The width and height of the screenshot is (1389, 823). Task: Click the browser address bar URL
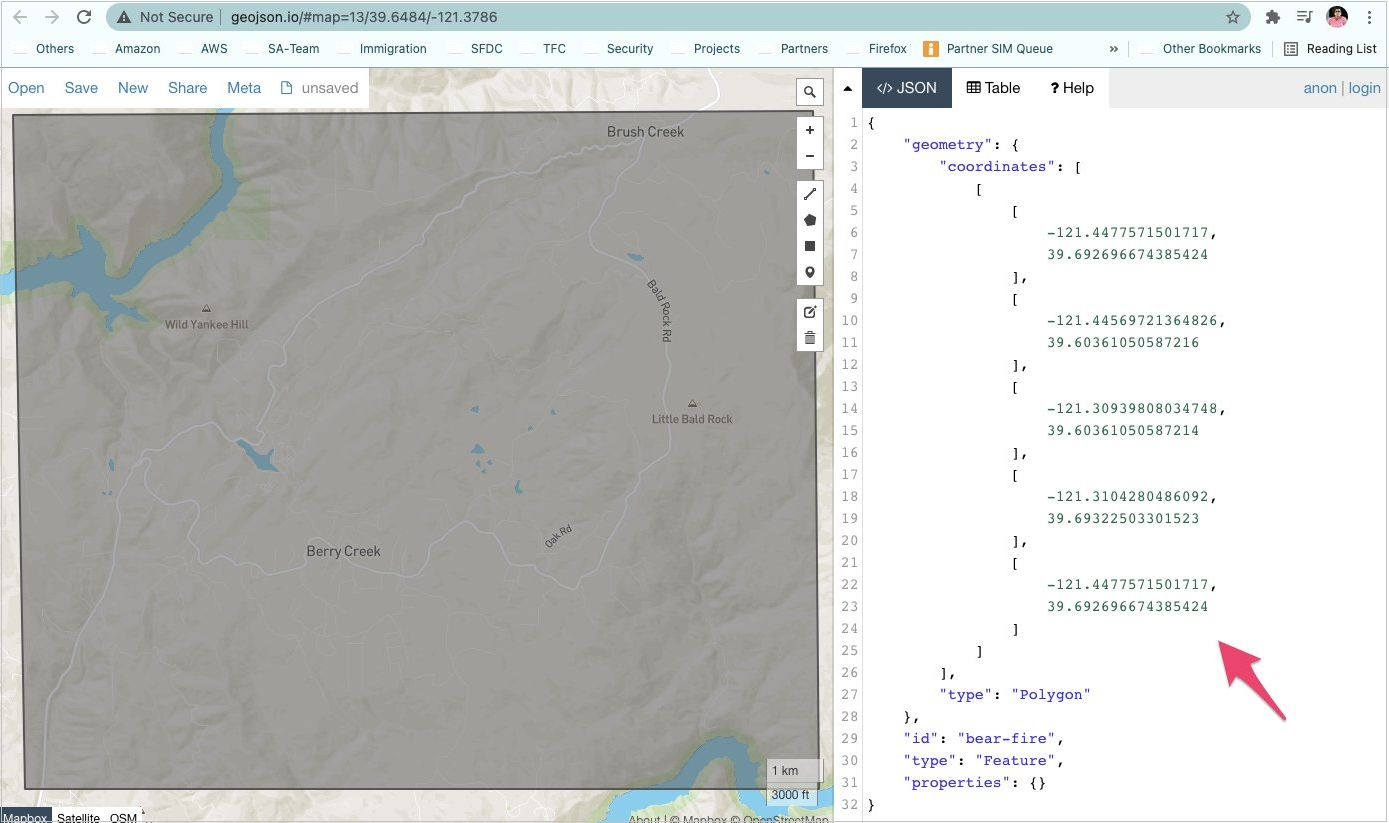(364, 17)
